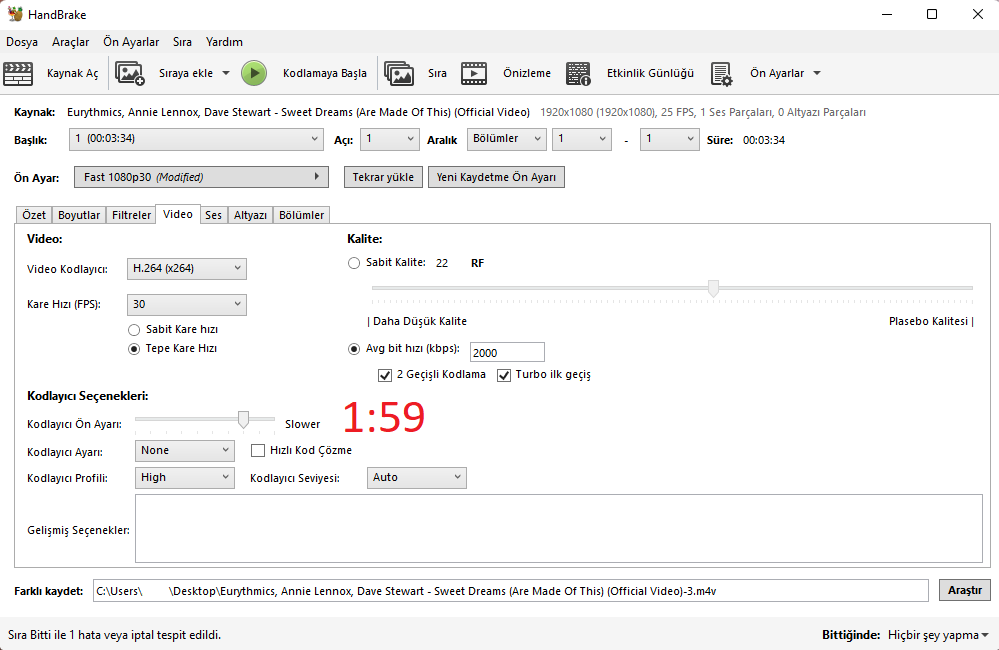Open the Video Kodlayıcı H.264 dropdown
This screenshot has width=999, height=650.
point(187,269)
